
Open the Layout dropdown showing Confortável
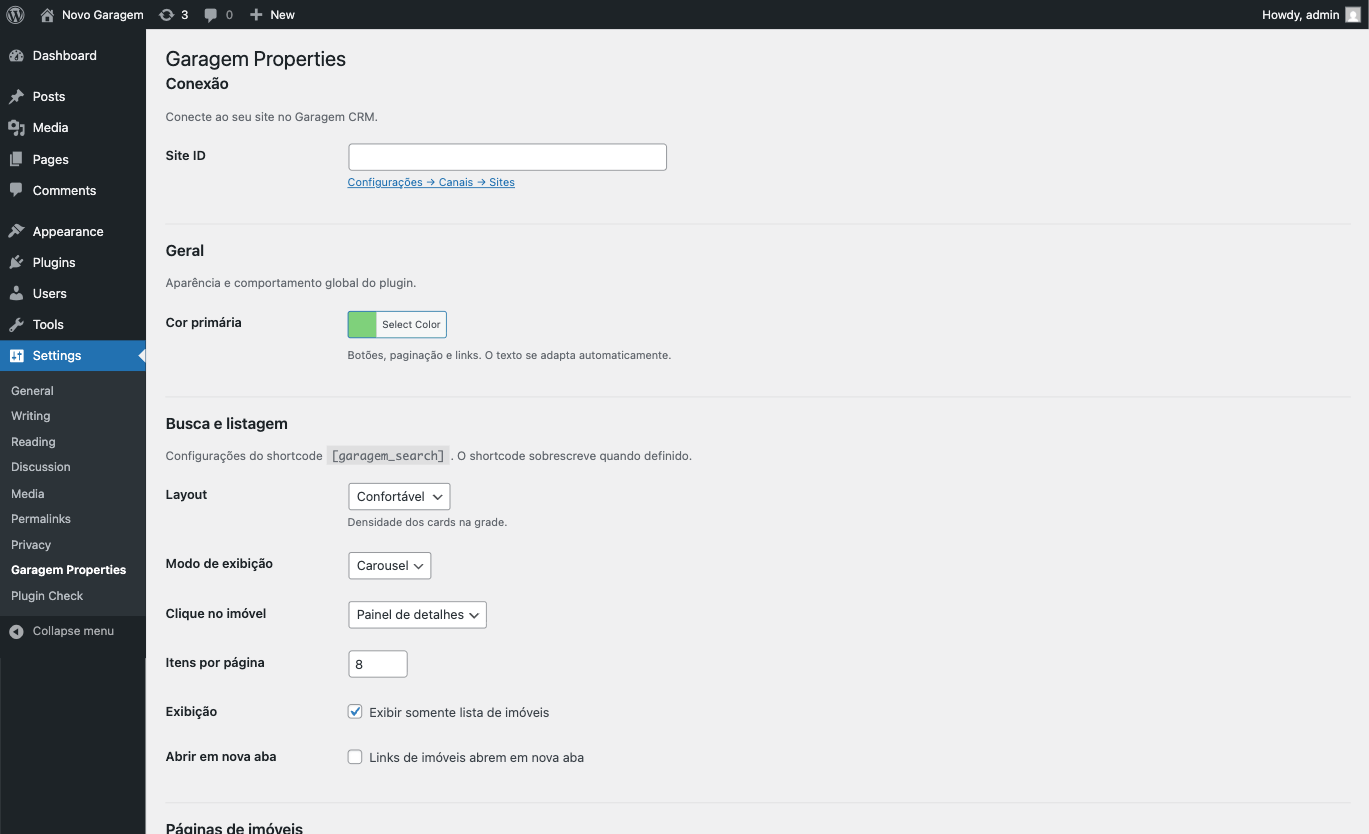[398, 496]
